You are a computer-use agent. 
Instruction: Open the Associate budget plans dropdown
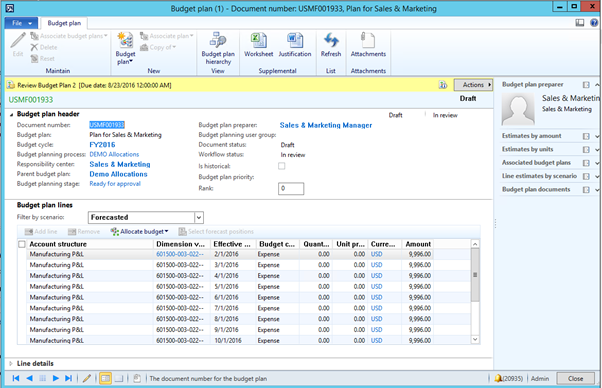(69, 36)
